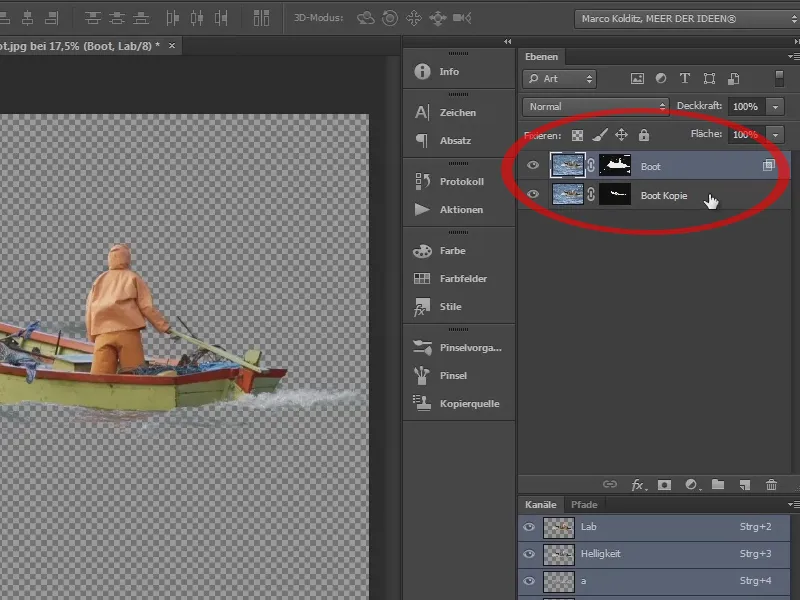Viewport: 800px width, 600px height.
Task: Collapse the icon panel dock arrows
Action: [507, 41]
